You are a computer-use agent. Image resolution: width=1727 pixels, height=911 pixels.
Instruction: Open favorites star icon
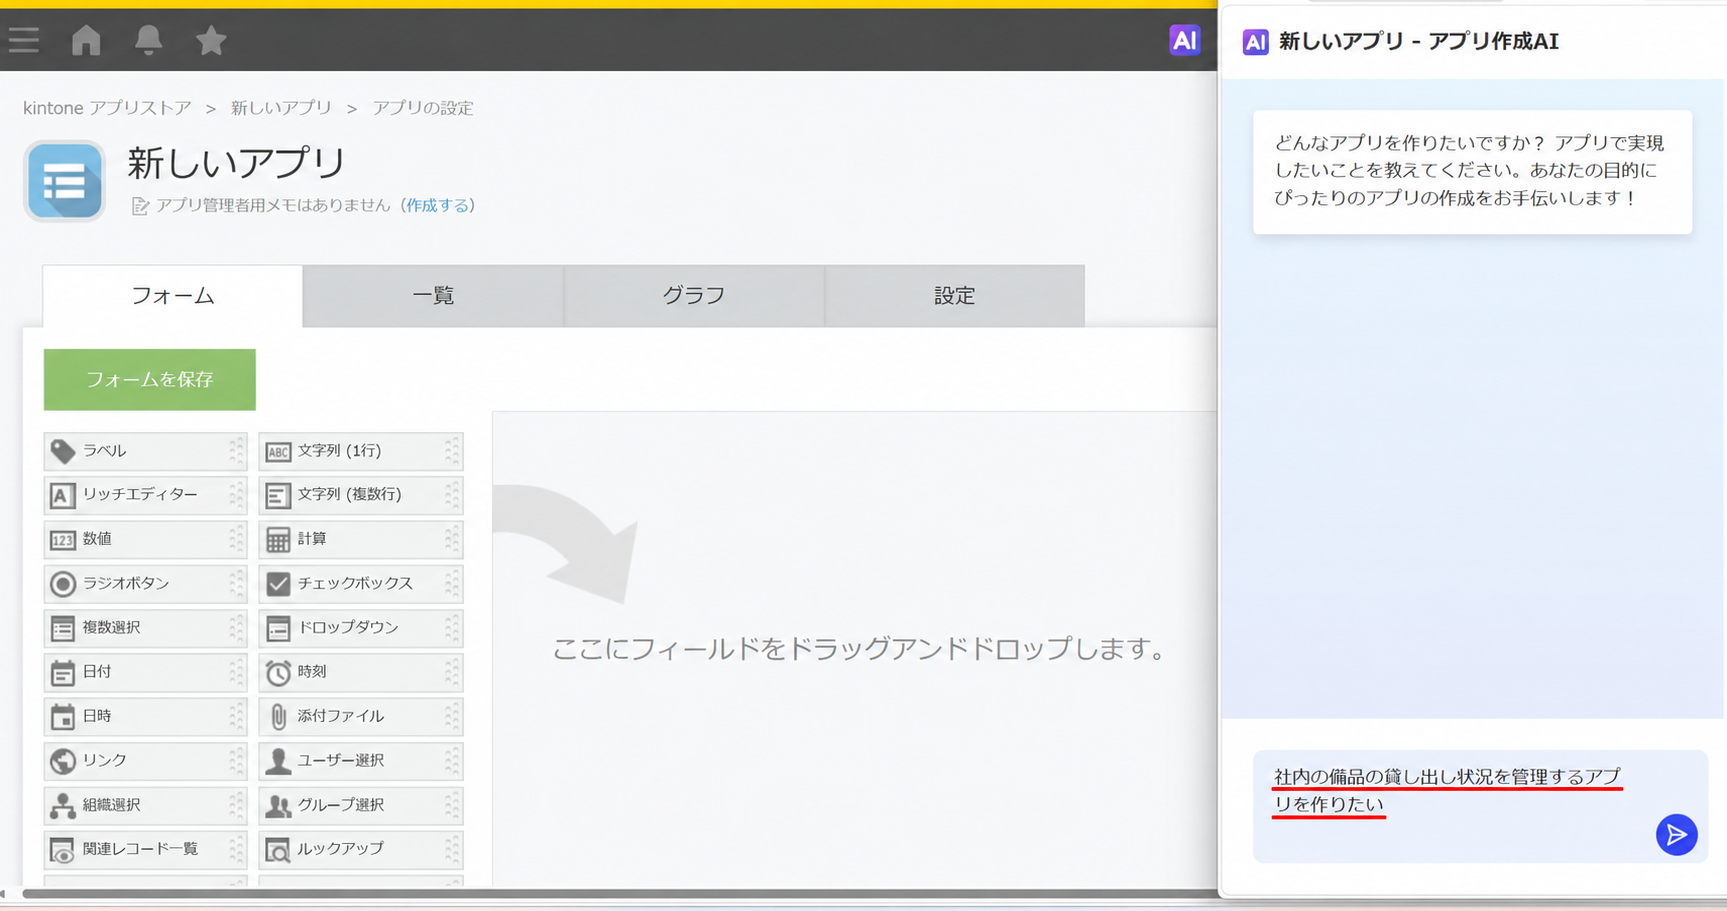point(211,40)
